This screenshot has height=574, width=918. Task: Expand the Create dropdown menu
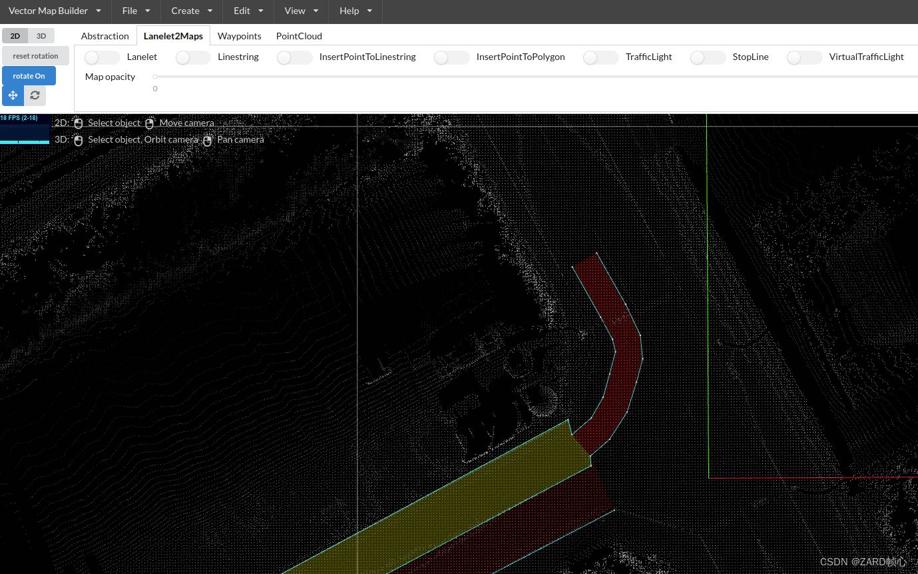pyautogui.click(x=191, y=11)
